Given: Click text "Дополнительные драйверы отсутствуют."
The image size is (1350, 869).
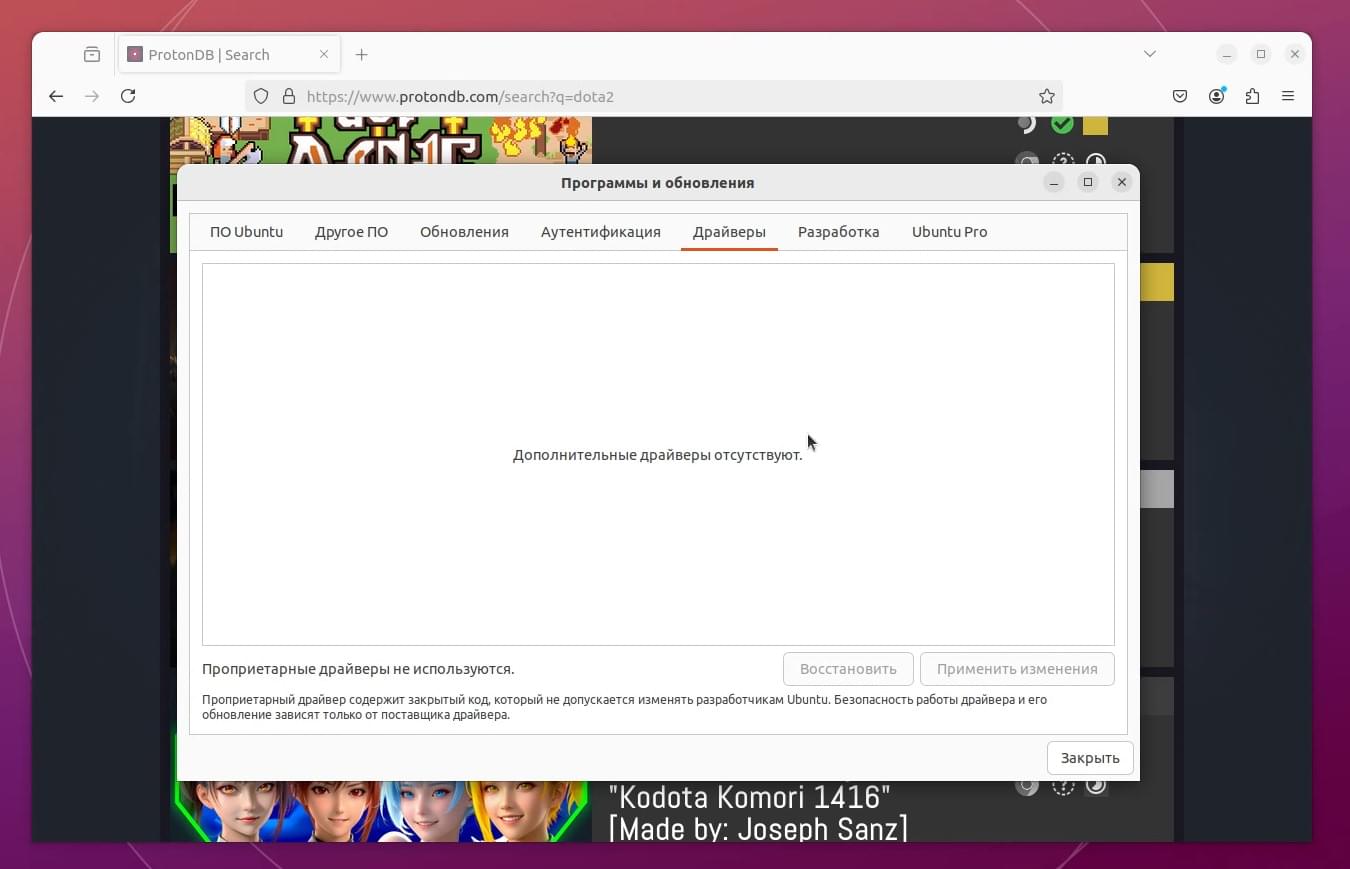Looking at the screenshot, I should pos(658,455).
